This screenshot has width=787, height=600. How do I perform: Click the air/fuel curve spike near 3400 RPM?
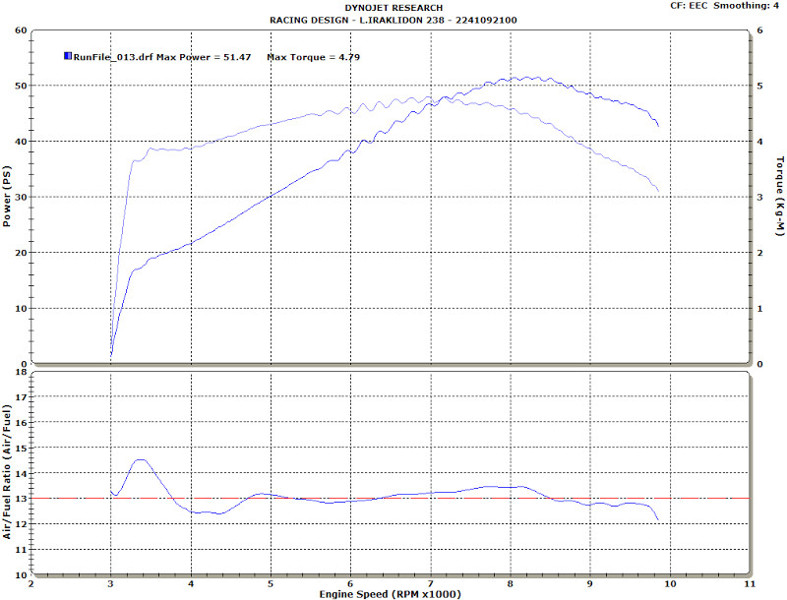(x=140, y=460)
